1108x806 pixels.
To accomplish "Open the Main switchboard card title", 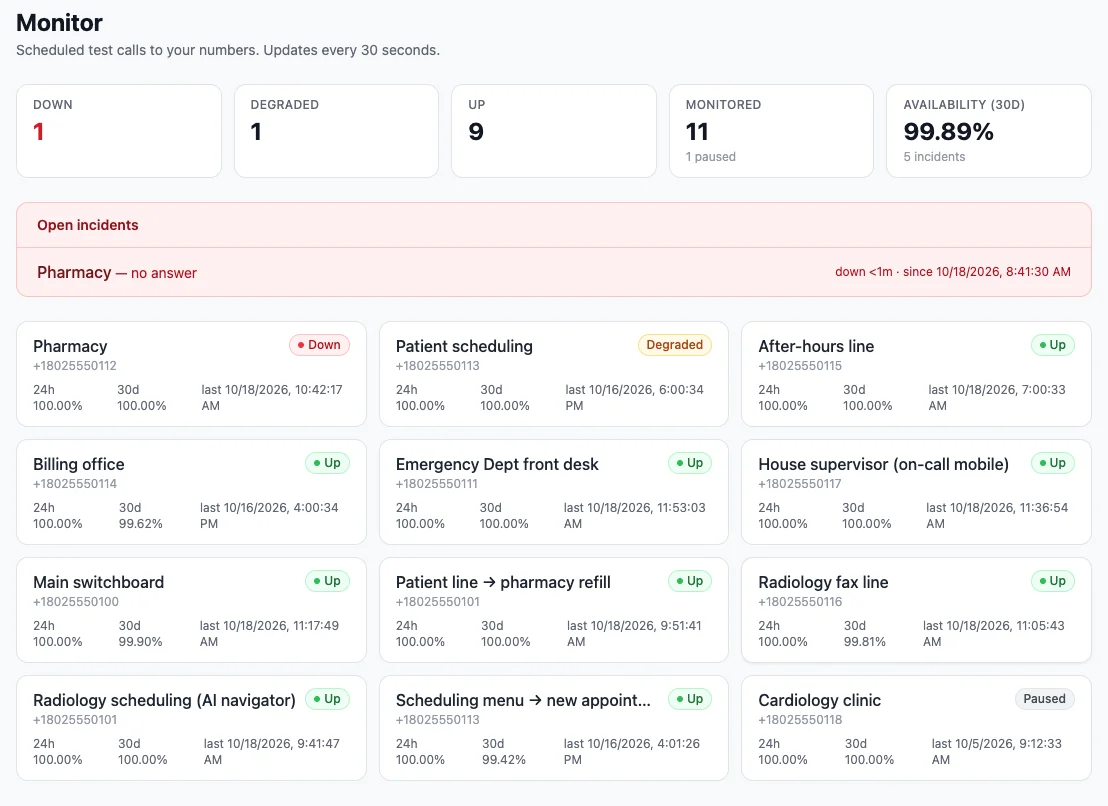I will [x=98, y=582].
